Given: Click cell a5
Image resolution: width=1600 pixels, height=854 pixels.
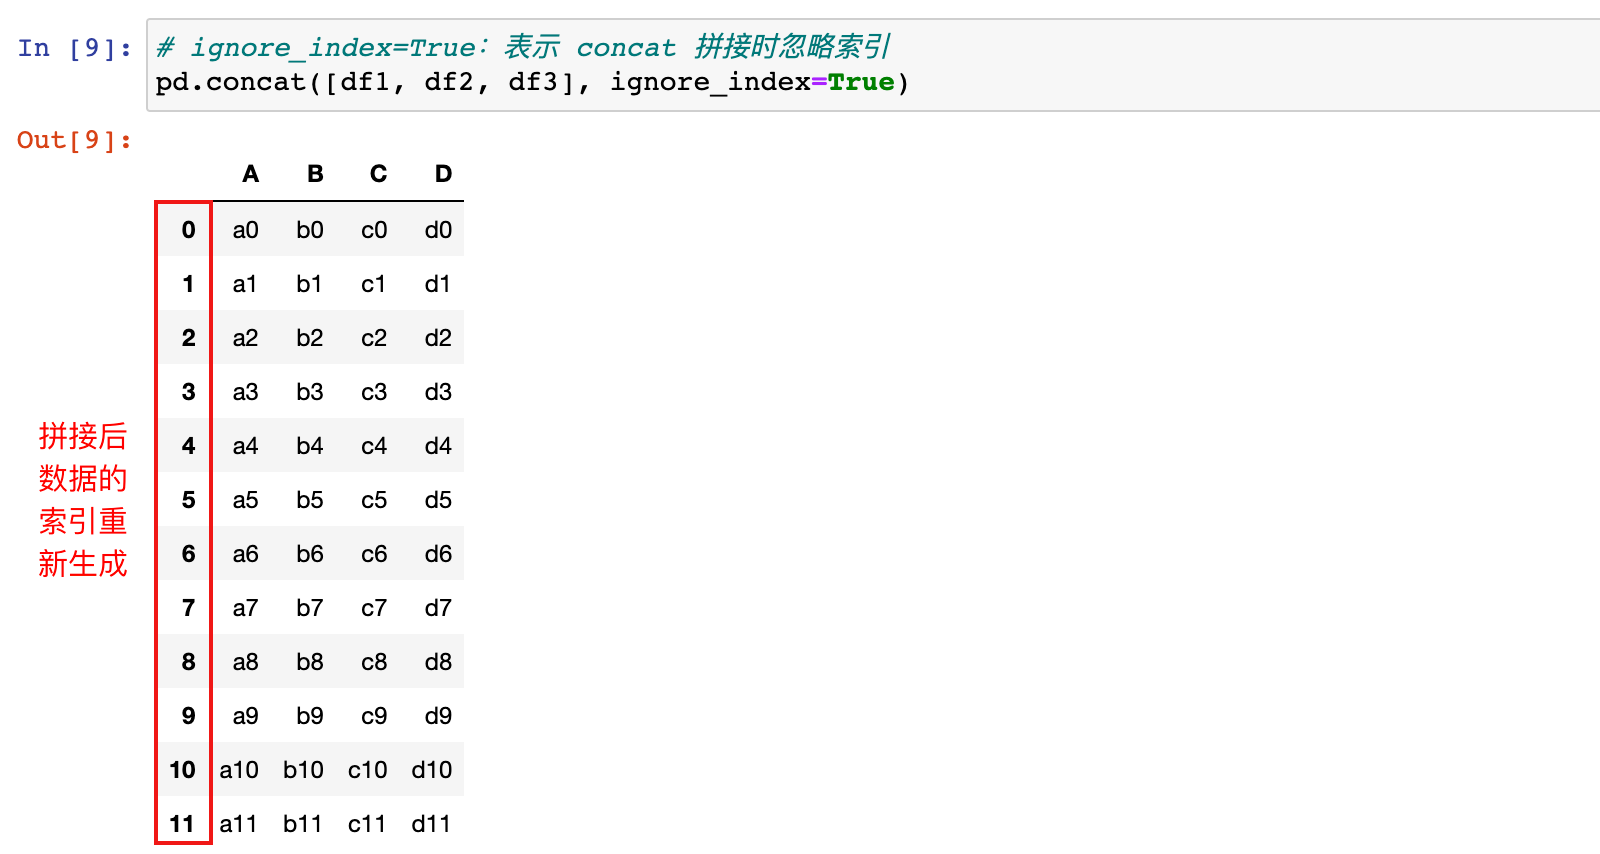Looking at the screenshot, I should pos(245,500).
